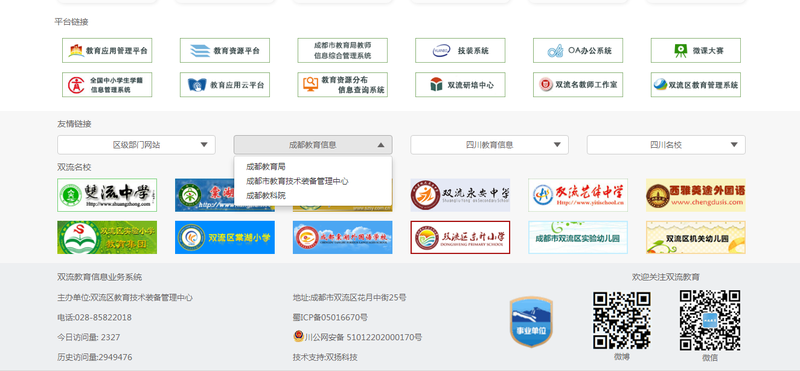Click 技术支持:双扬科技 text
This screenshot has height=371, width=800.
pos(325,357)
